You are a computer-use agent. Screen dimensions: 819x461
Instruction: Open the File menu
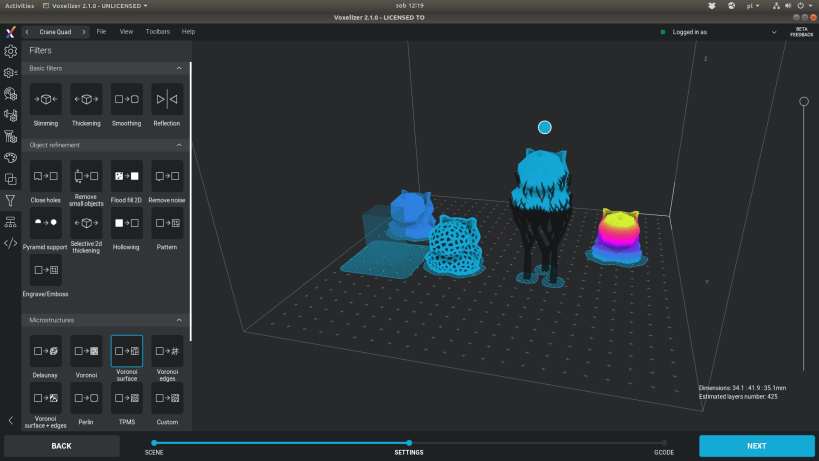101,32
